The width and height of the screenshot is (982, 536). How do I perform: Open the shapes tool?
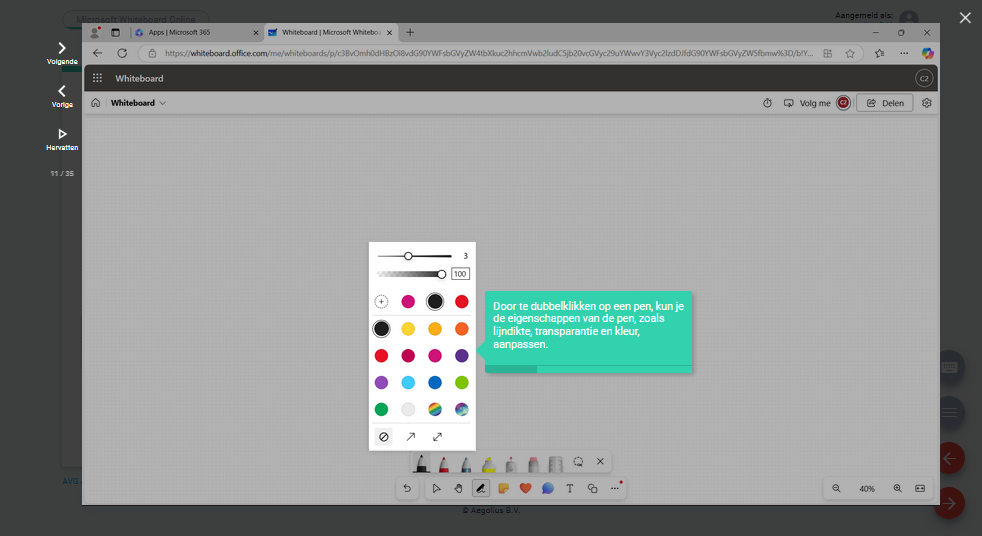click(x=592, y=489)
